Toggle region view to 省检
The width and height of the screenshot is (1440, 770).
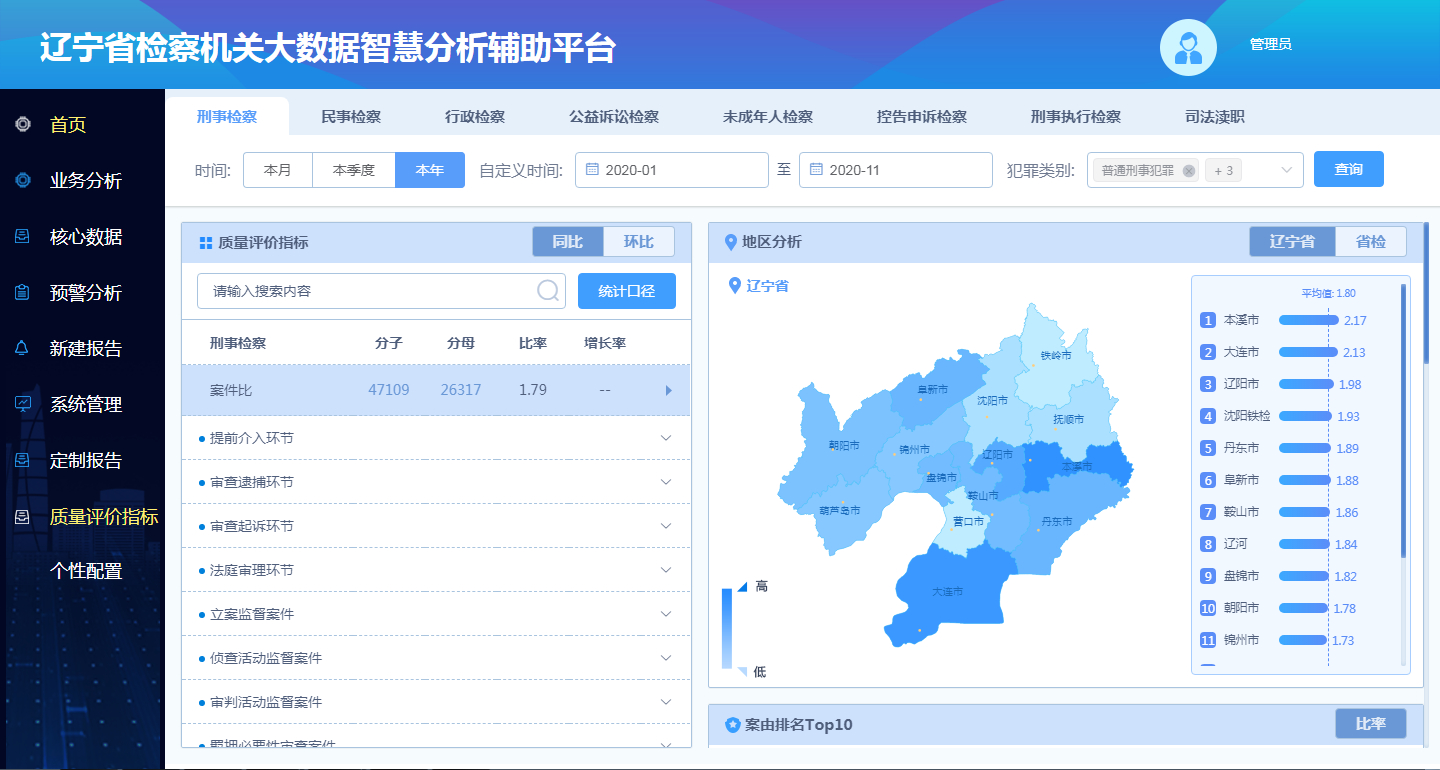1370,242
